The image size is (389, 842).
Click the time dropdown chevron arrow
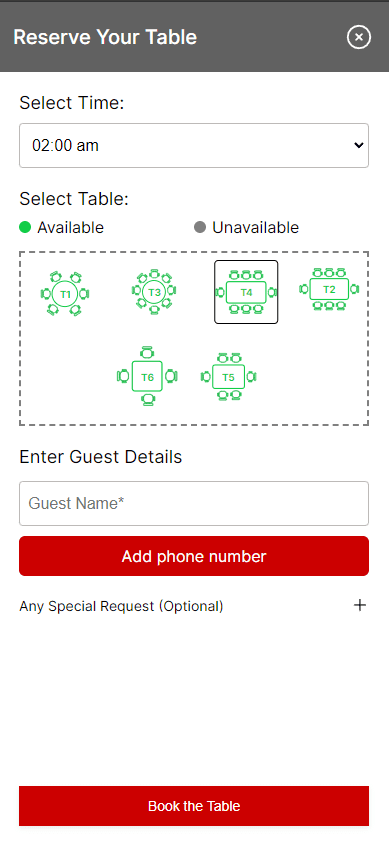[359, 146]
